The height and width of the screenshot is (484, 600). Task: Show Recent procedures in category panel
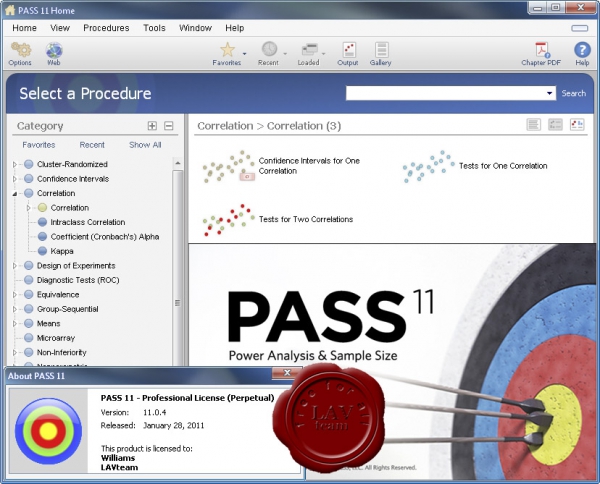coord(92,145)
